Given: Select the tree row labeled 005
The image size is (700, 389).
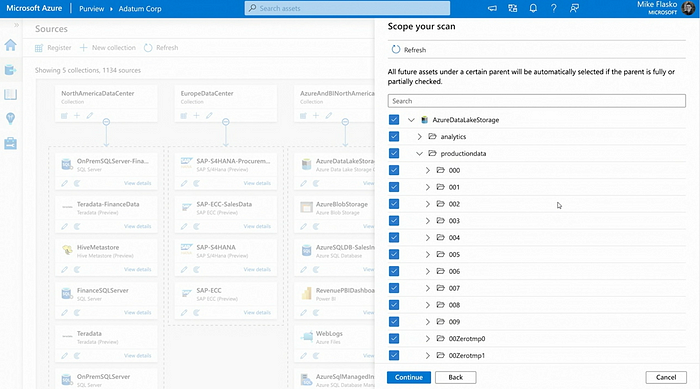Looking at the screenshot, I should pyautogui.click(x=537, y=254).
